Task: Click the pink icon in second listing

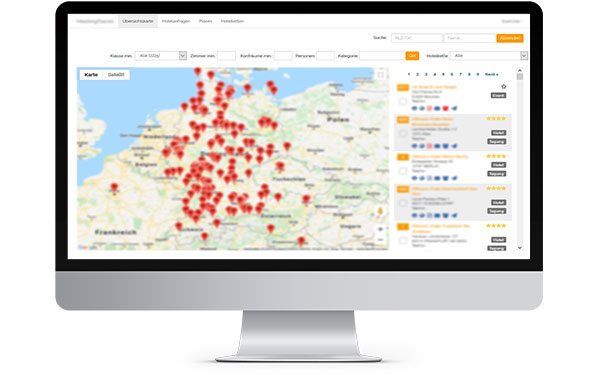Action: (x=429, y=146)
